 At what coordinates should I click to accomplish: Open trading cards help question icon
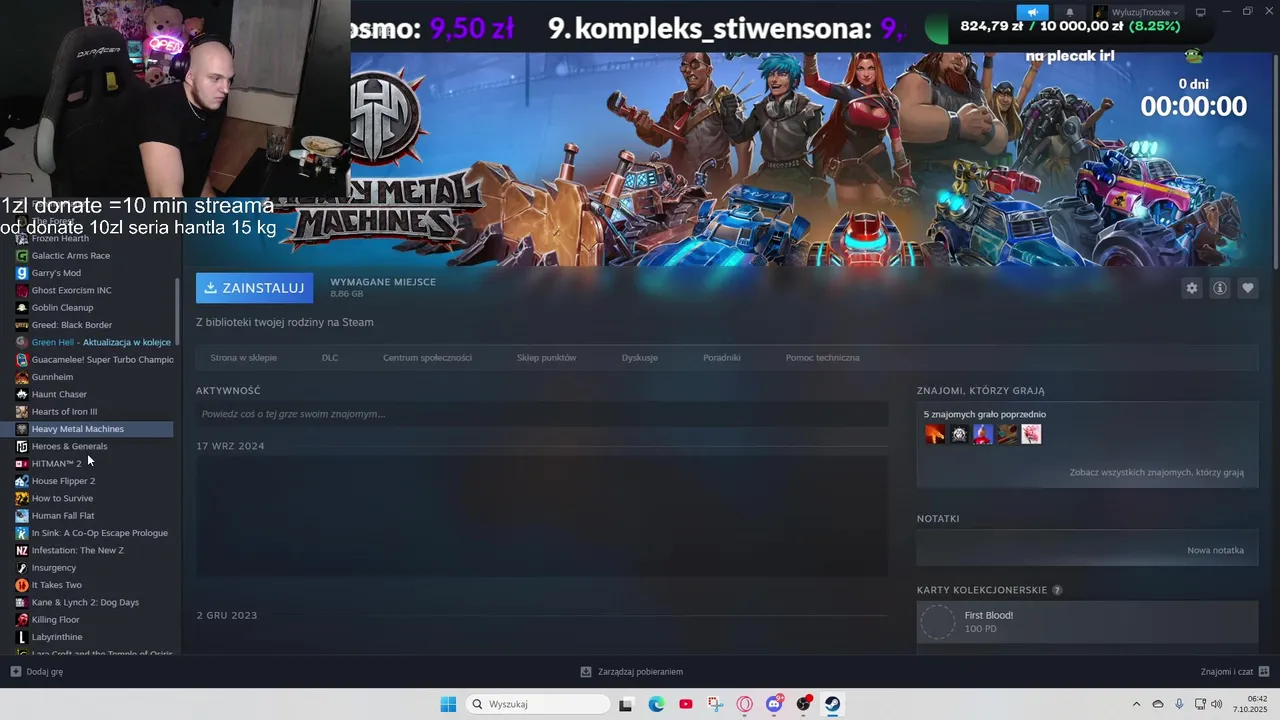click(1057, 590)
